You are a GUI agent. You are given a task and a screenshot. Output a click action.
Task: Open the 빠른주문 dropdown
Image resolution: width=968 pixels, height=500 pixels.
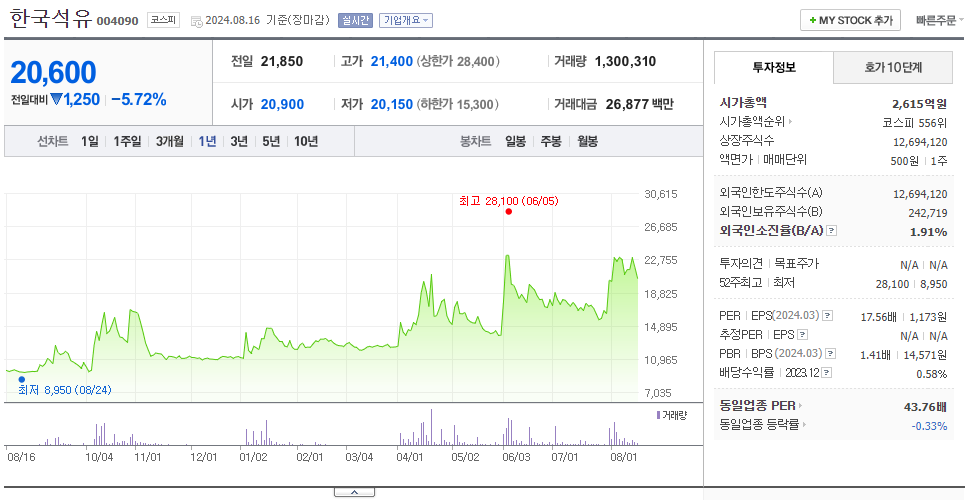[940, 20]
